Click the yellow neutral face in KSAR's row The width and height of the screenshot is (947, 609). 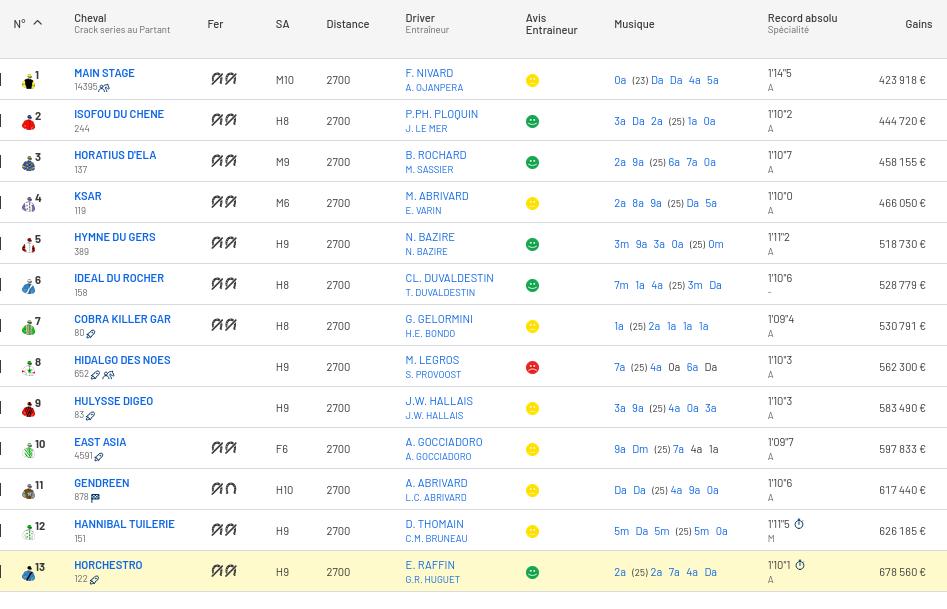532,203
